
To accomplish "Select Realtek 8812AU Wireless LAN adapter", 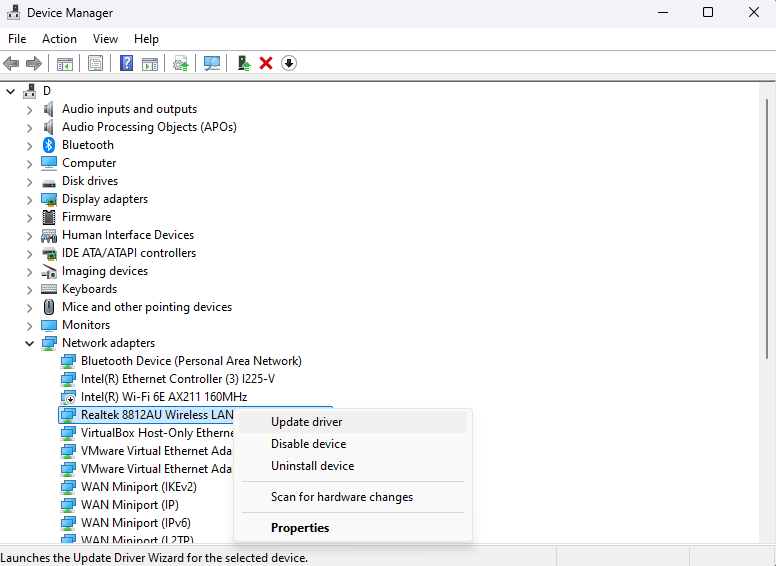I will 157,415.
